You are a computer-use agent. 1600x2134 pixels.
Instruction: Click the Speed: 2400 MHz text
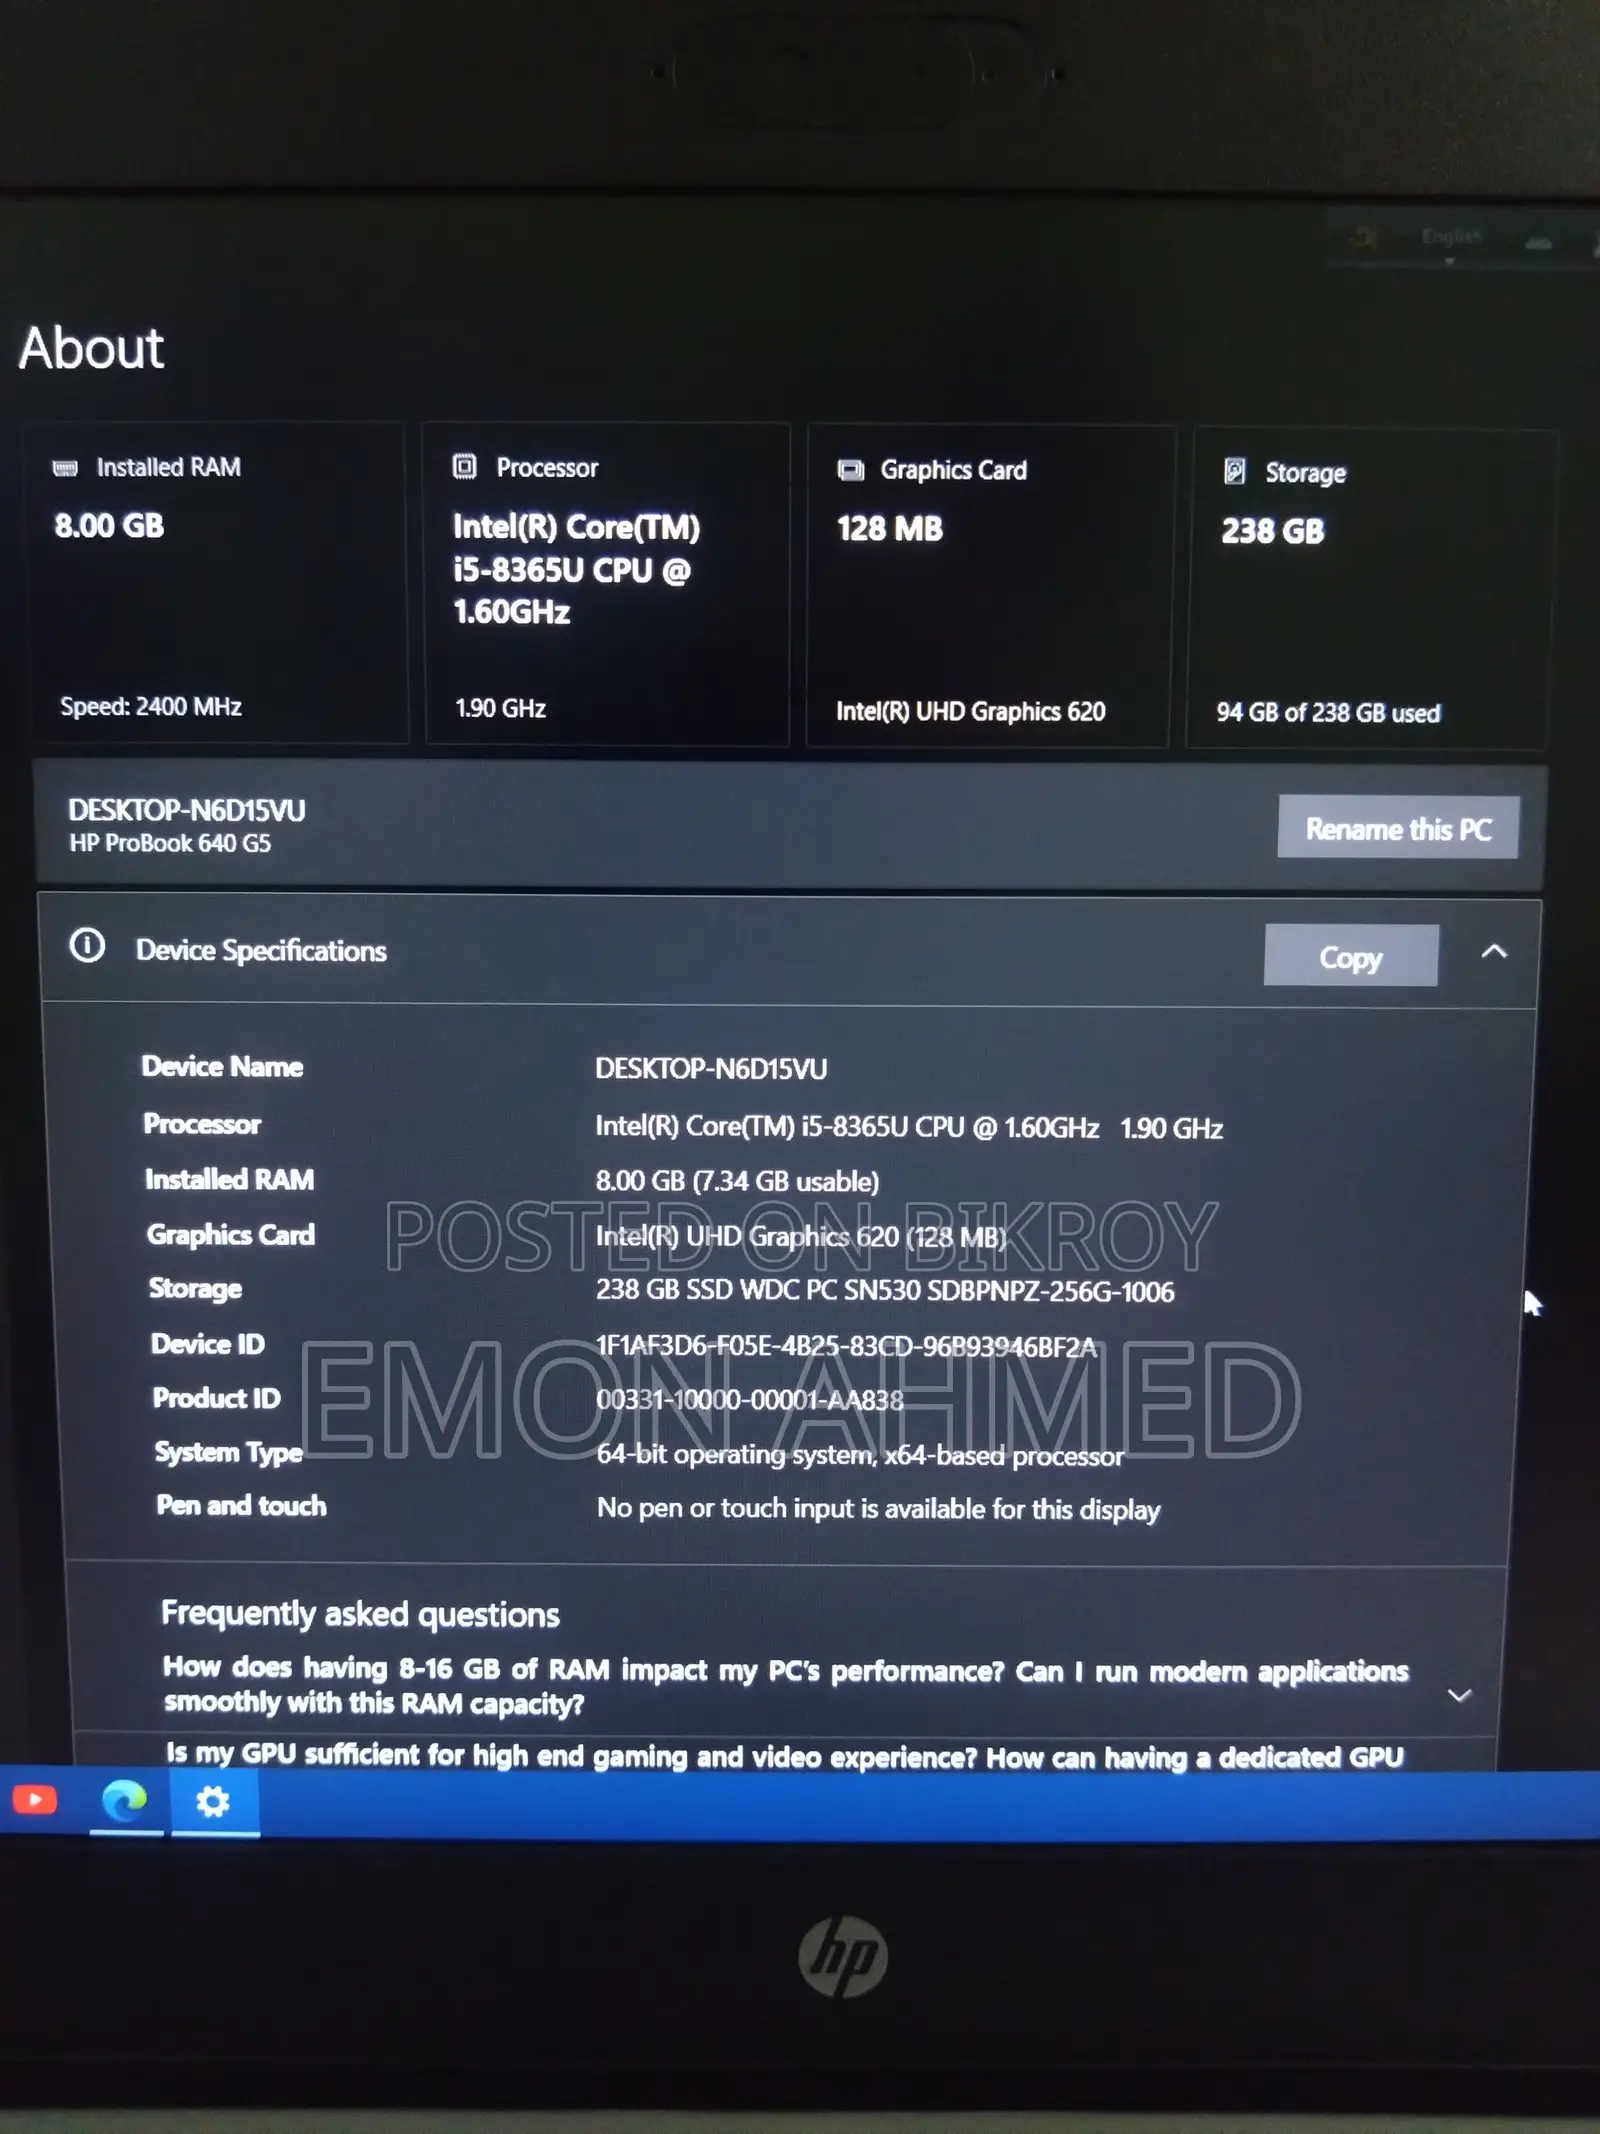(x=151, y=707)
